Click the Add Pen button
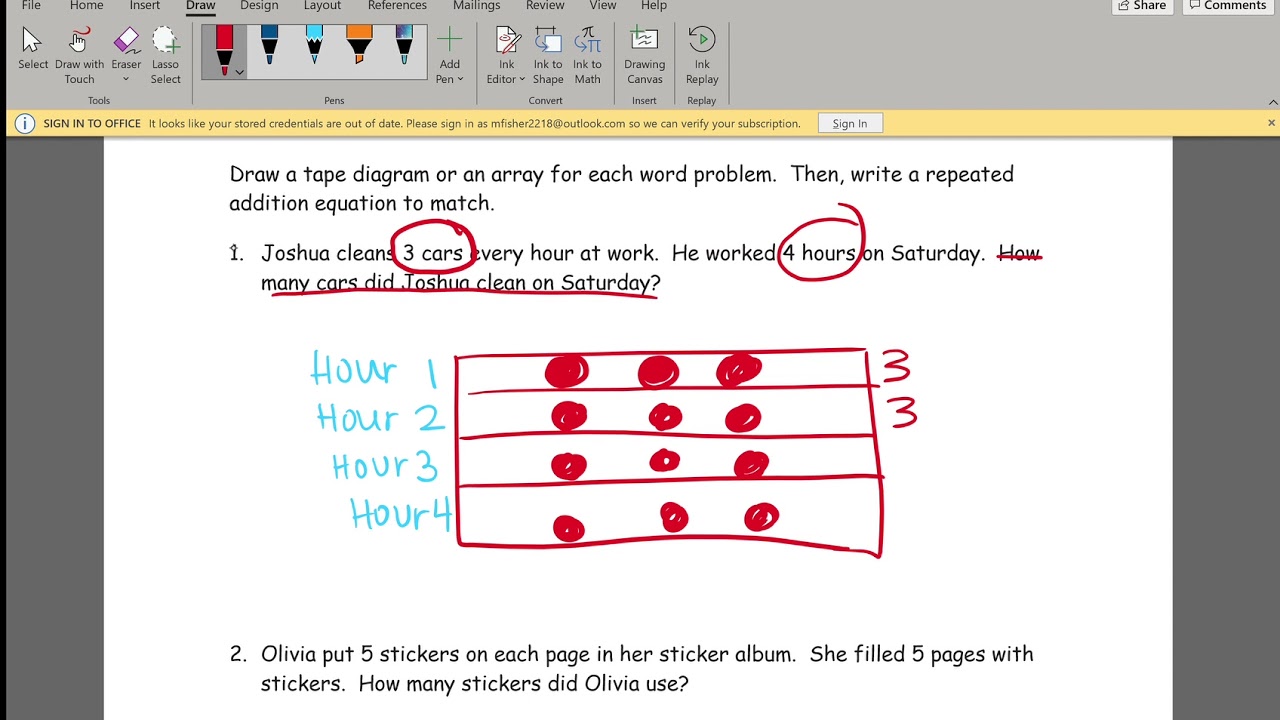 450,56
